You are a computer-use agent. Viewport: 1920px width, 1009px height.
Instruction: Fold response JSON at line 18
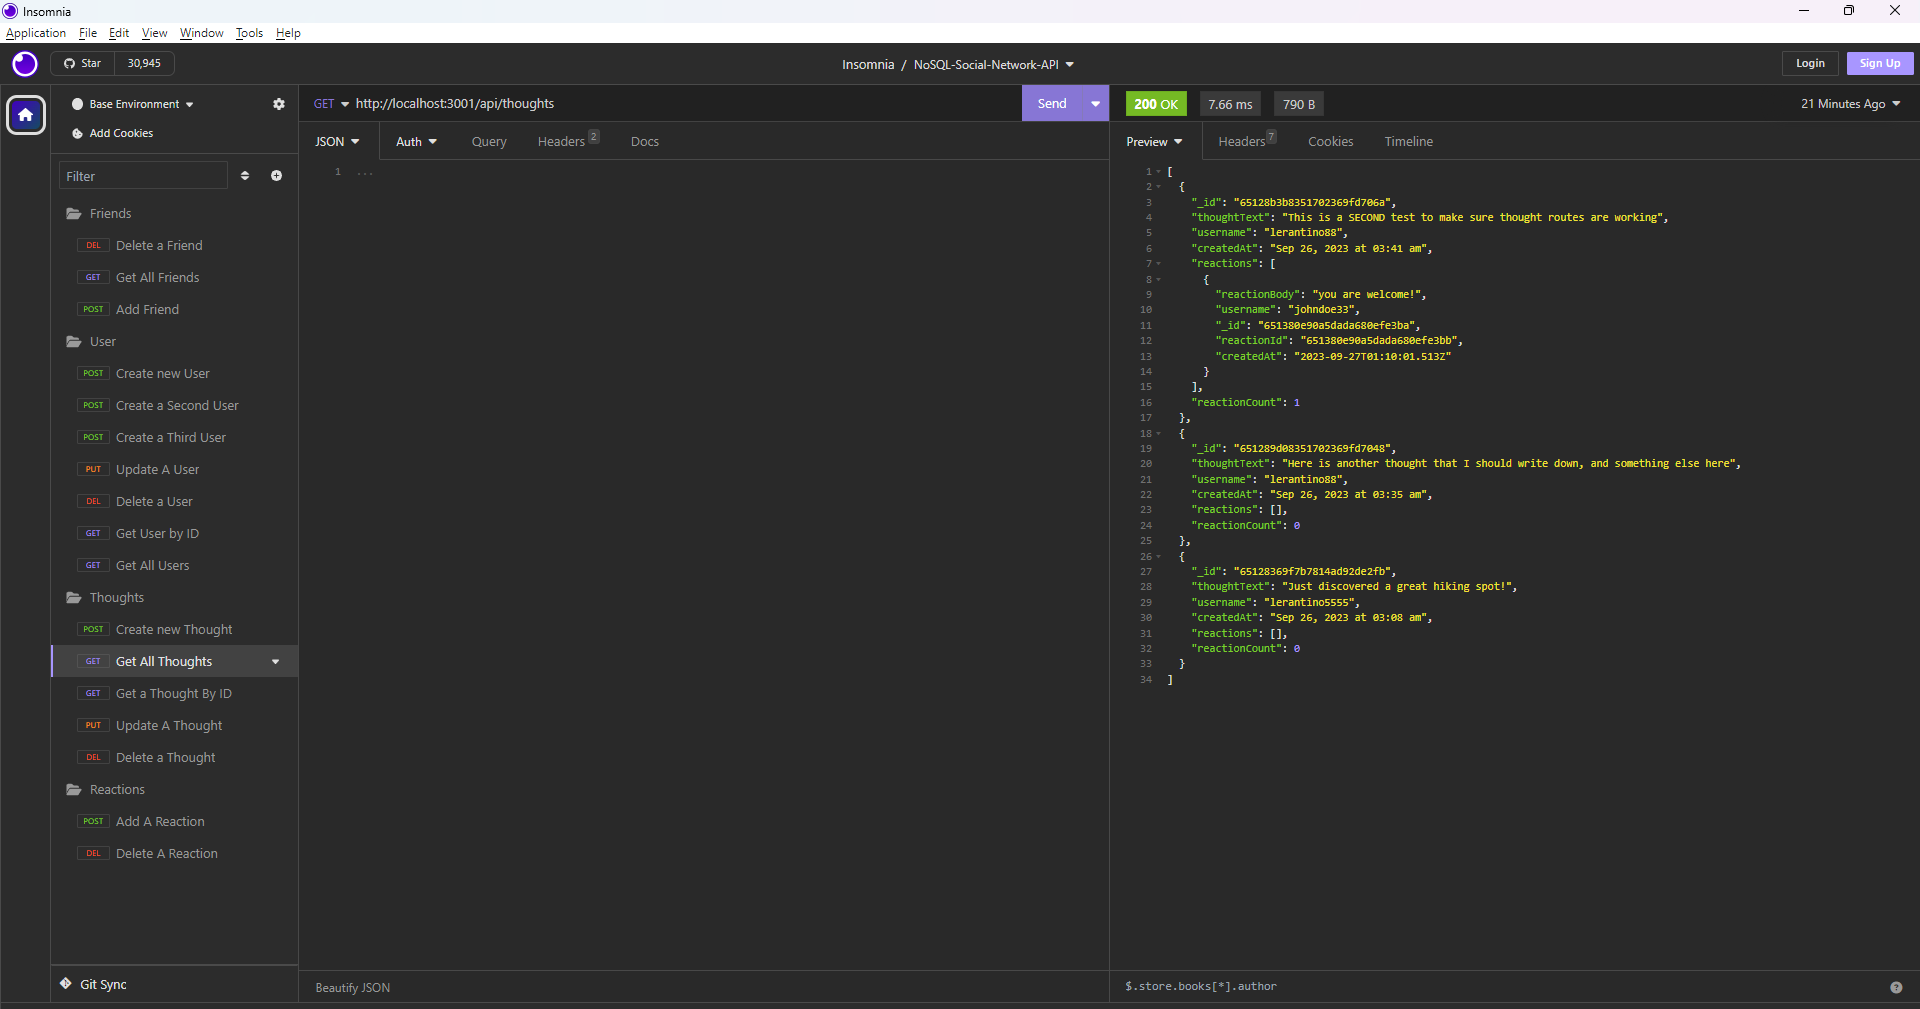tap(1159, 434)
